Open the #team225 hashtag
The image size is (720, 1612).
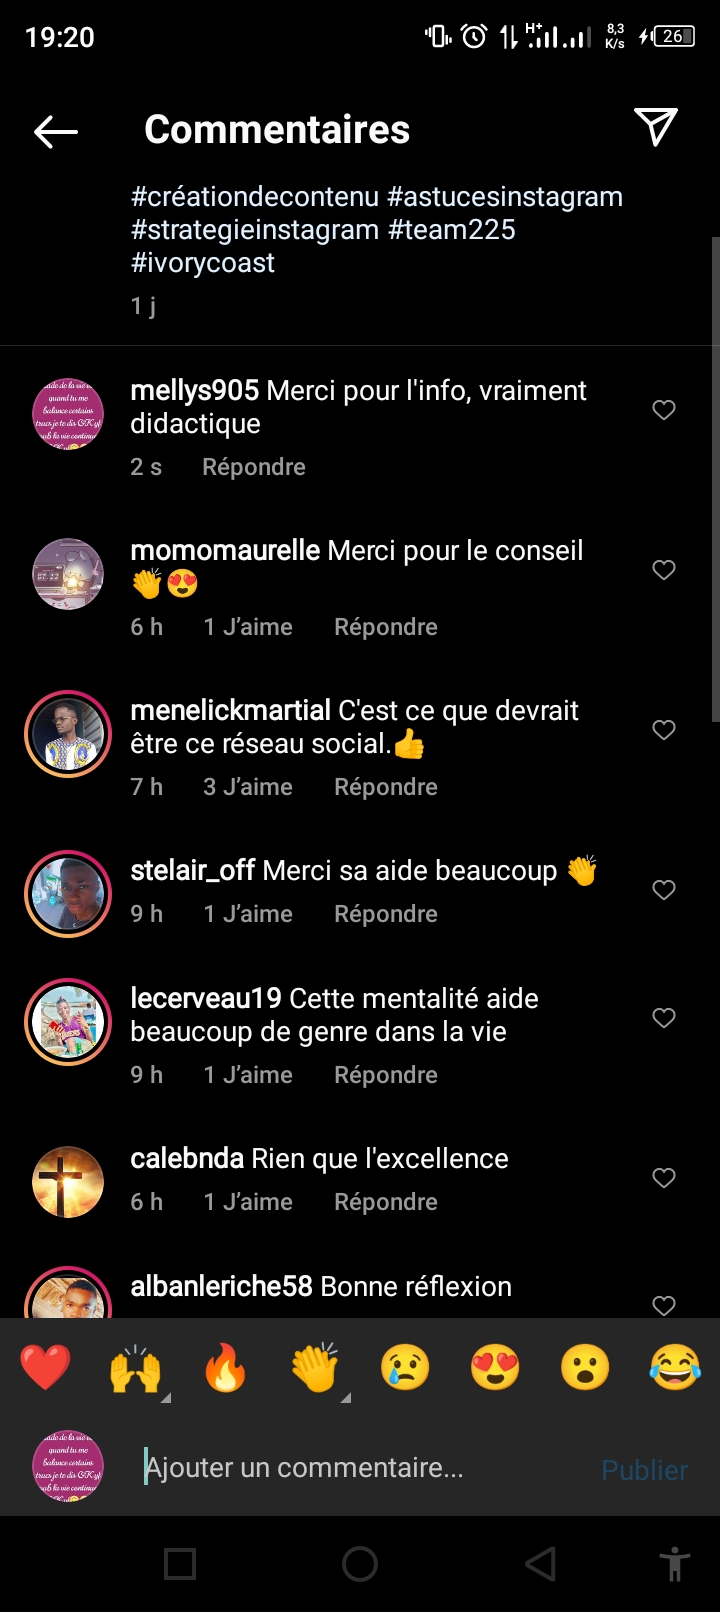(452, 230)
